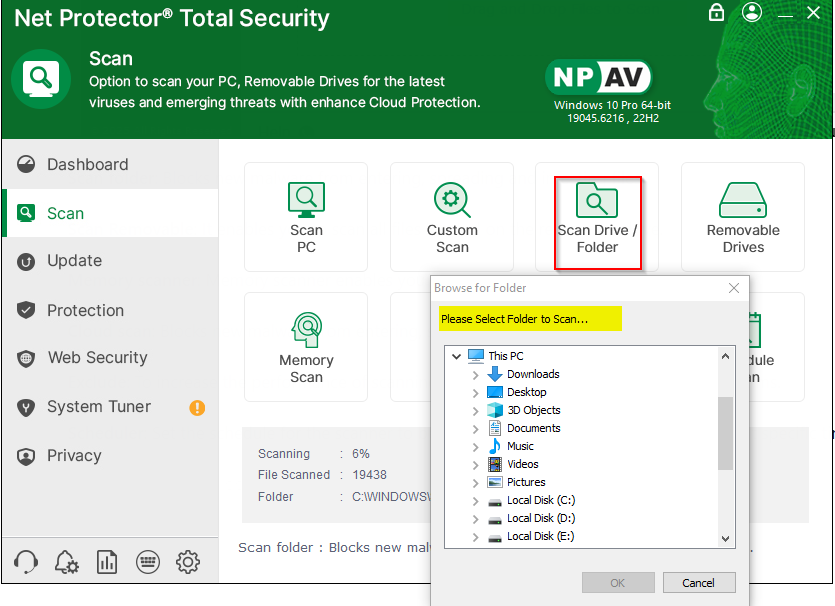Image resolution: width=835 pixels, height=606 pixels.
Task: Select the Removable Drives scan tile
Action: coord(743,217)
